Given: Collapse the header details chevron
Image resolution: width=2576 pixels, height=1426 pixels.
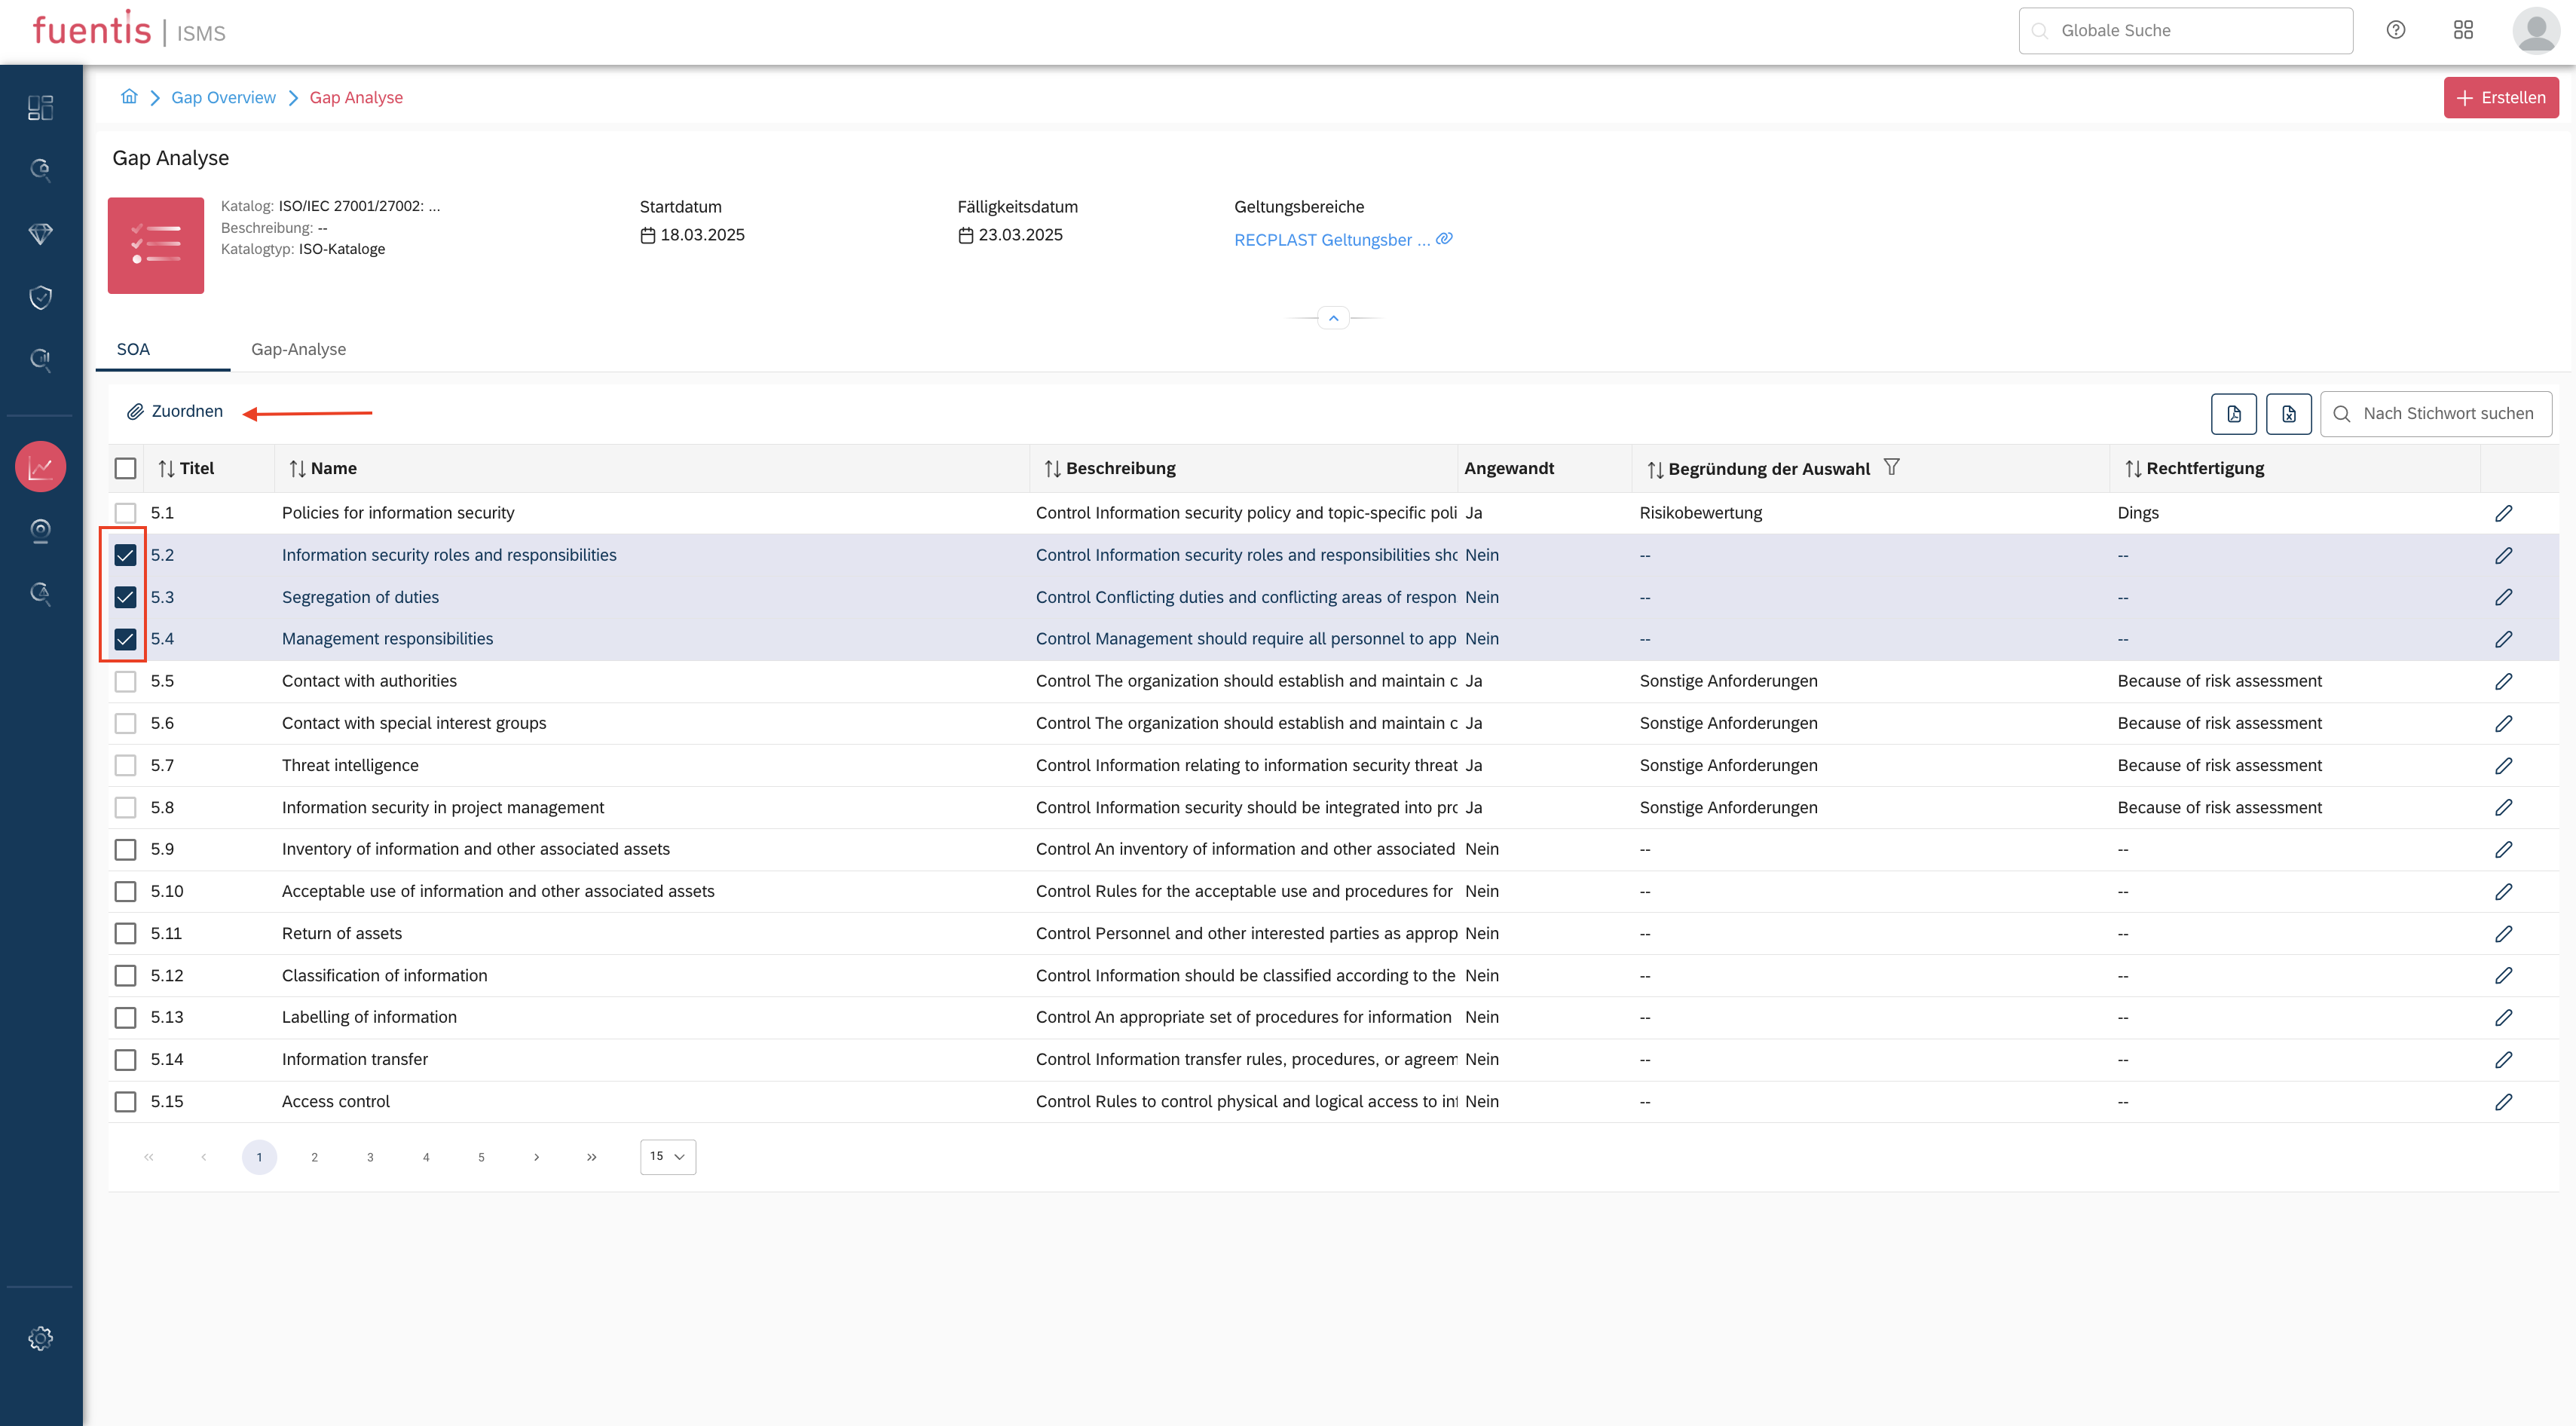Looking at the screenshot, I should pos(1333,318).
